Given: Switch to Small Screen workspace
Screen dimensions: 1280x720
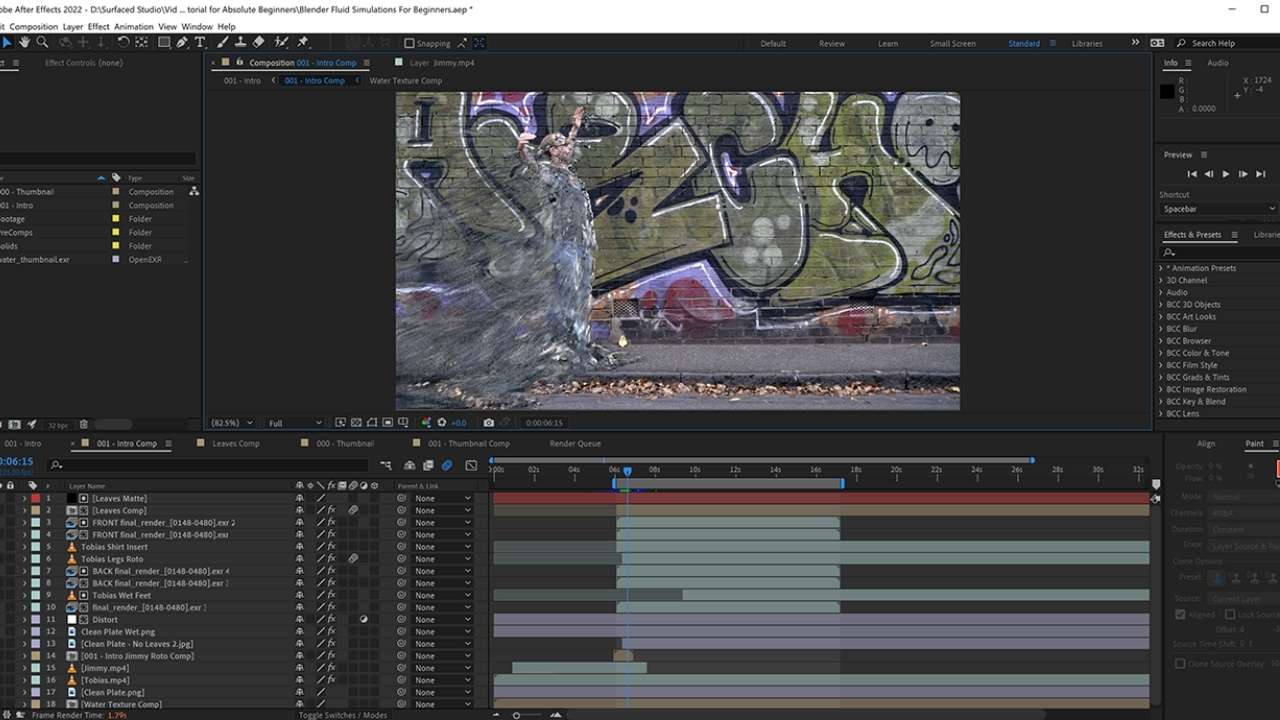Looking at the screenshot, I should (953, 43).
